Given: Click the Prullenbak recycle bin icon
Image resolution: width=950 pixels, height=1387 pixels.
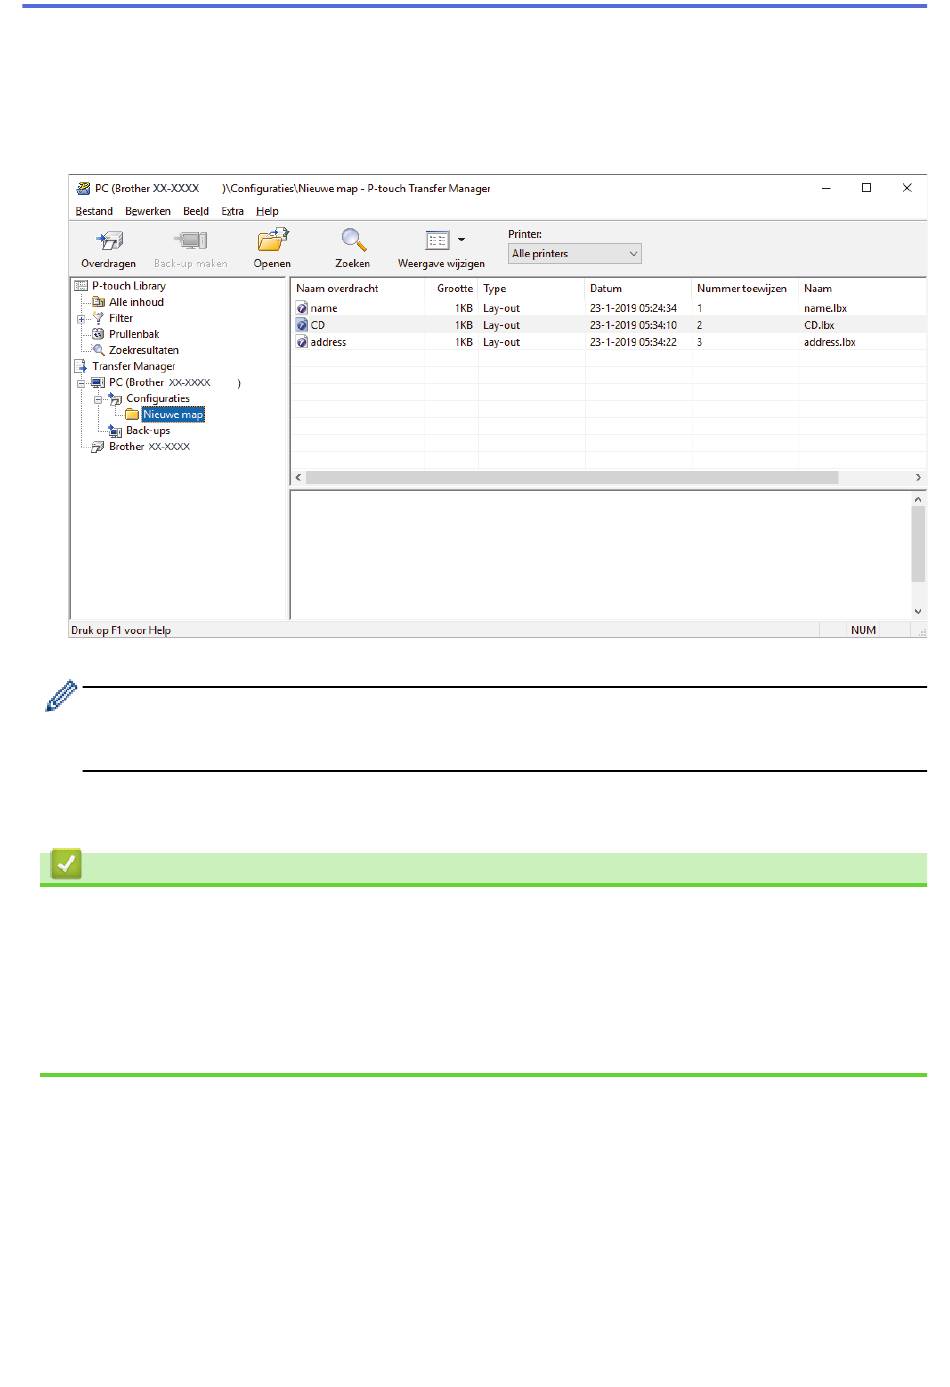Looking at the screenshot, I should 98,334.
